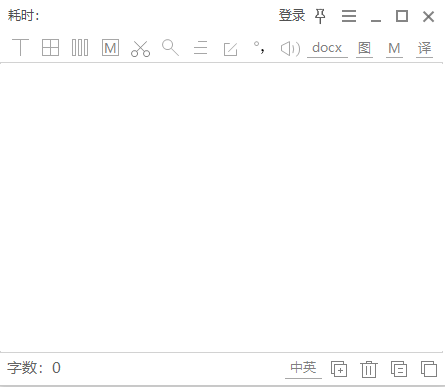
Task: Play text aloud with speaker icon
Action: [x=290, y=49]
